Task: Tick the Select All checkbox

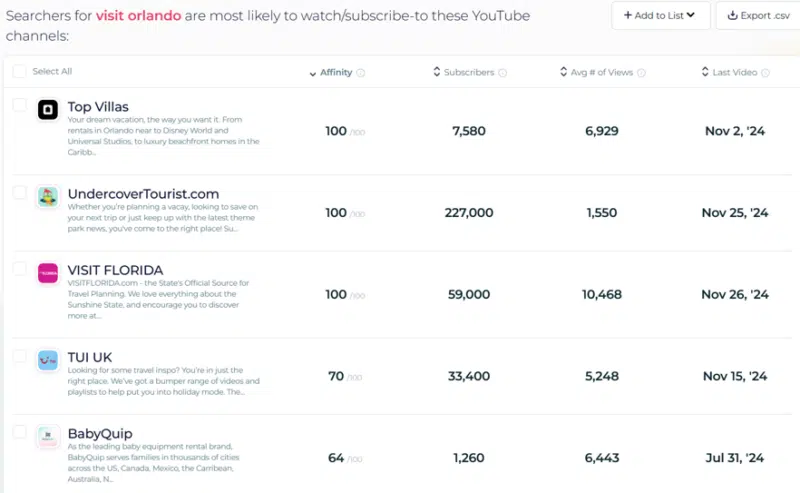Action: point(19,71)
